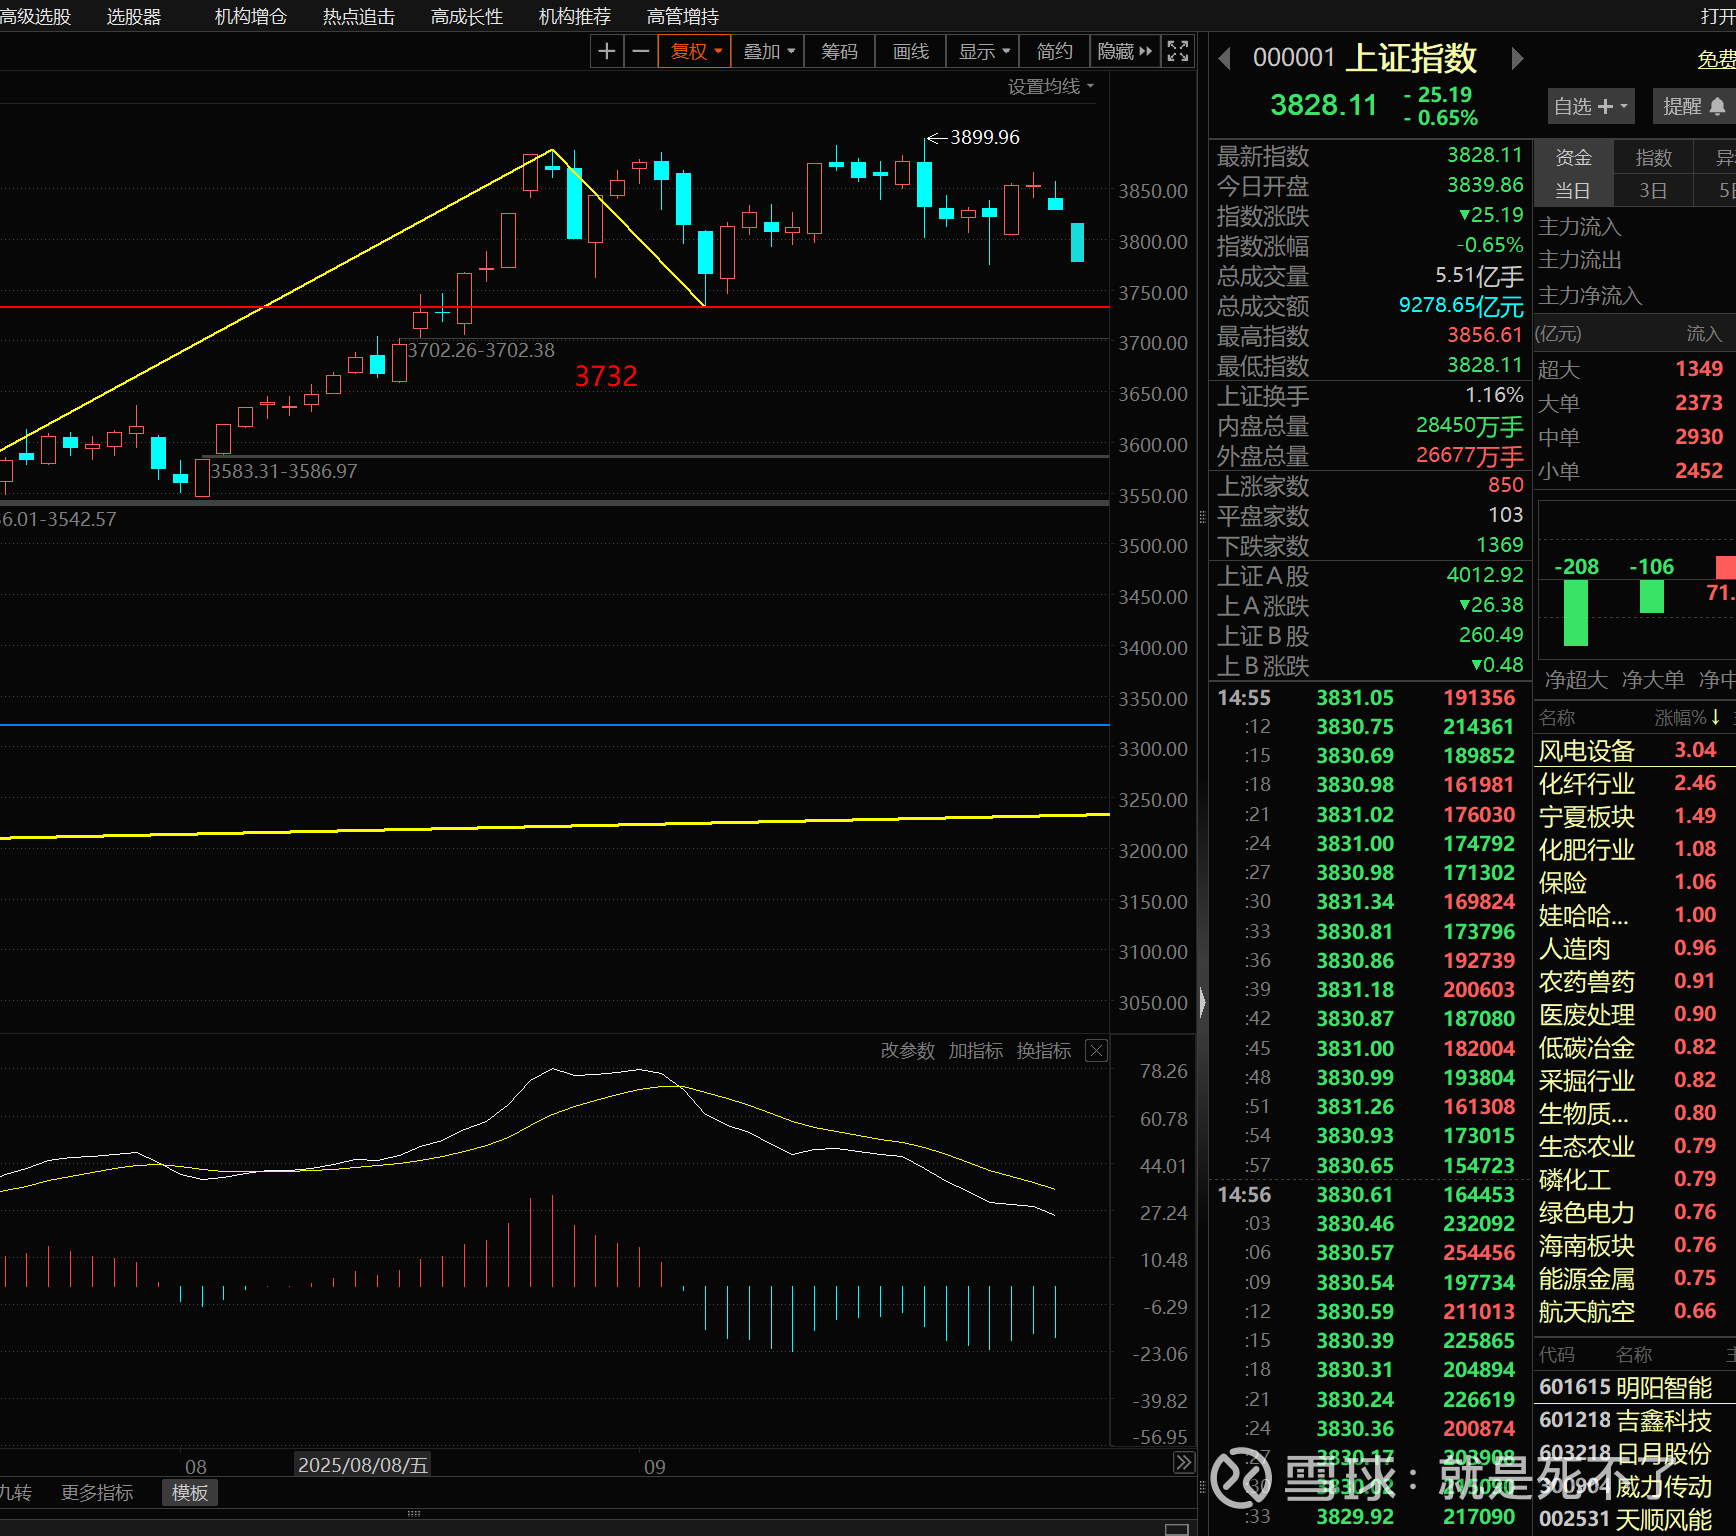Select the 风电设备 sector row
The width and height of the screenshot is (1736, 1536).
click(x=1634, y=750)
